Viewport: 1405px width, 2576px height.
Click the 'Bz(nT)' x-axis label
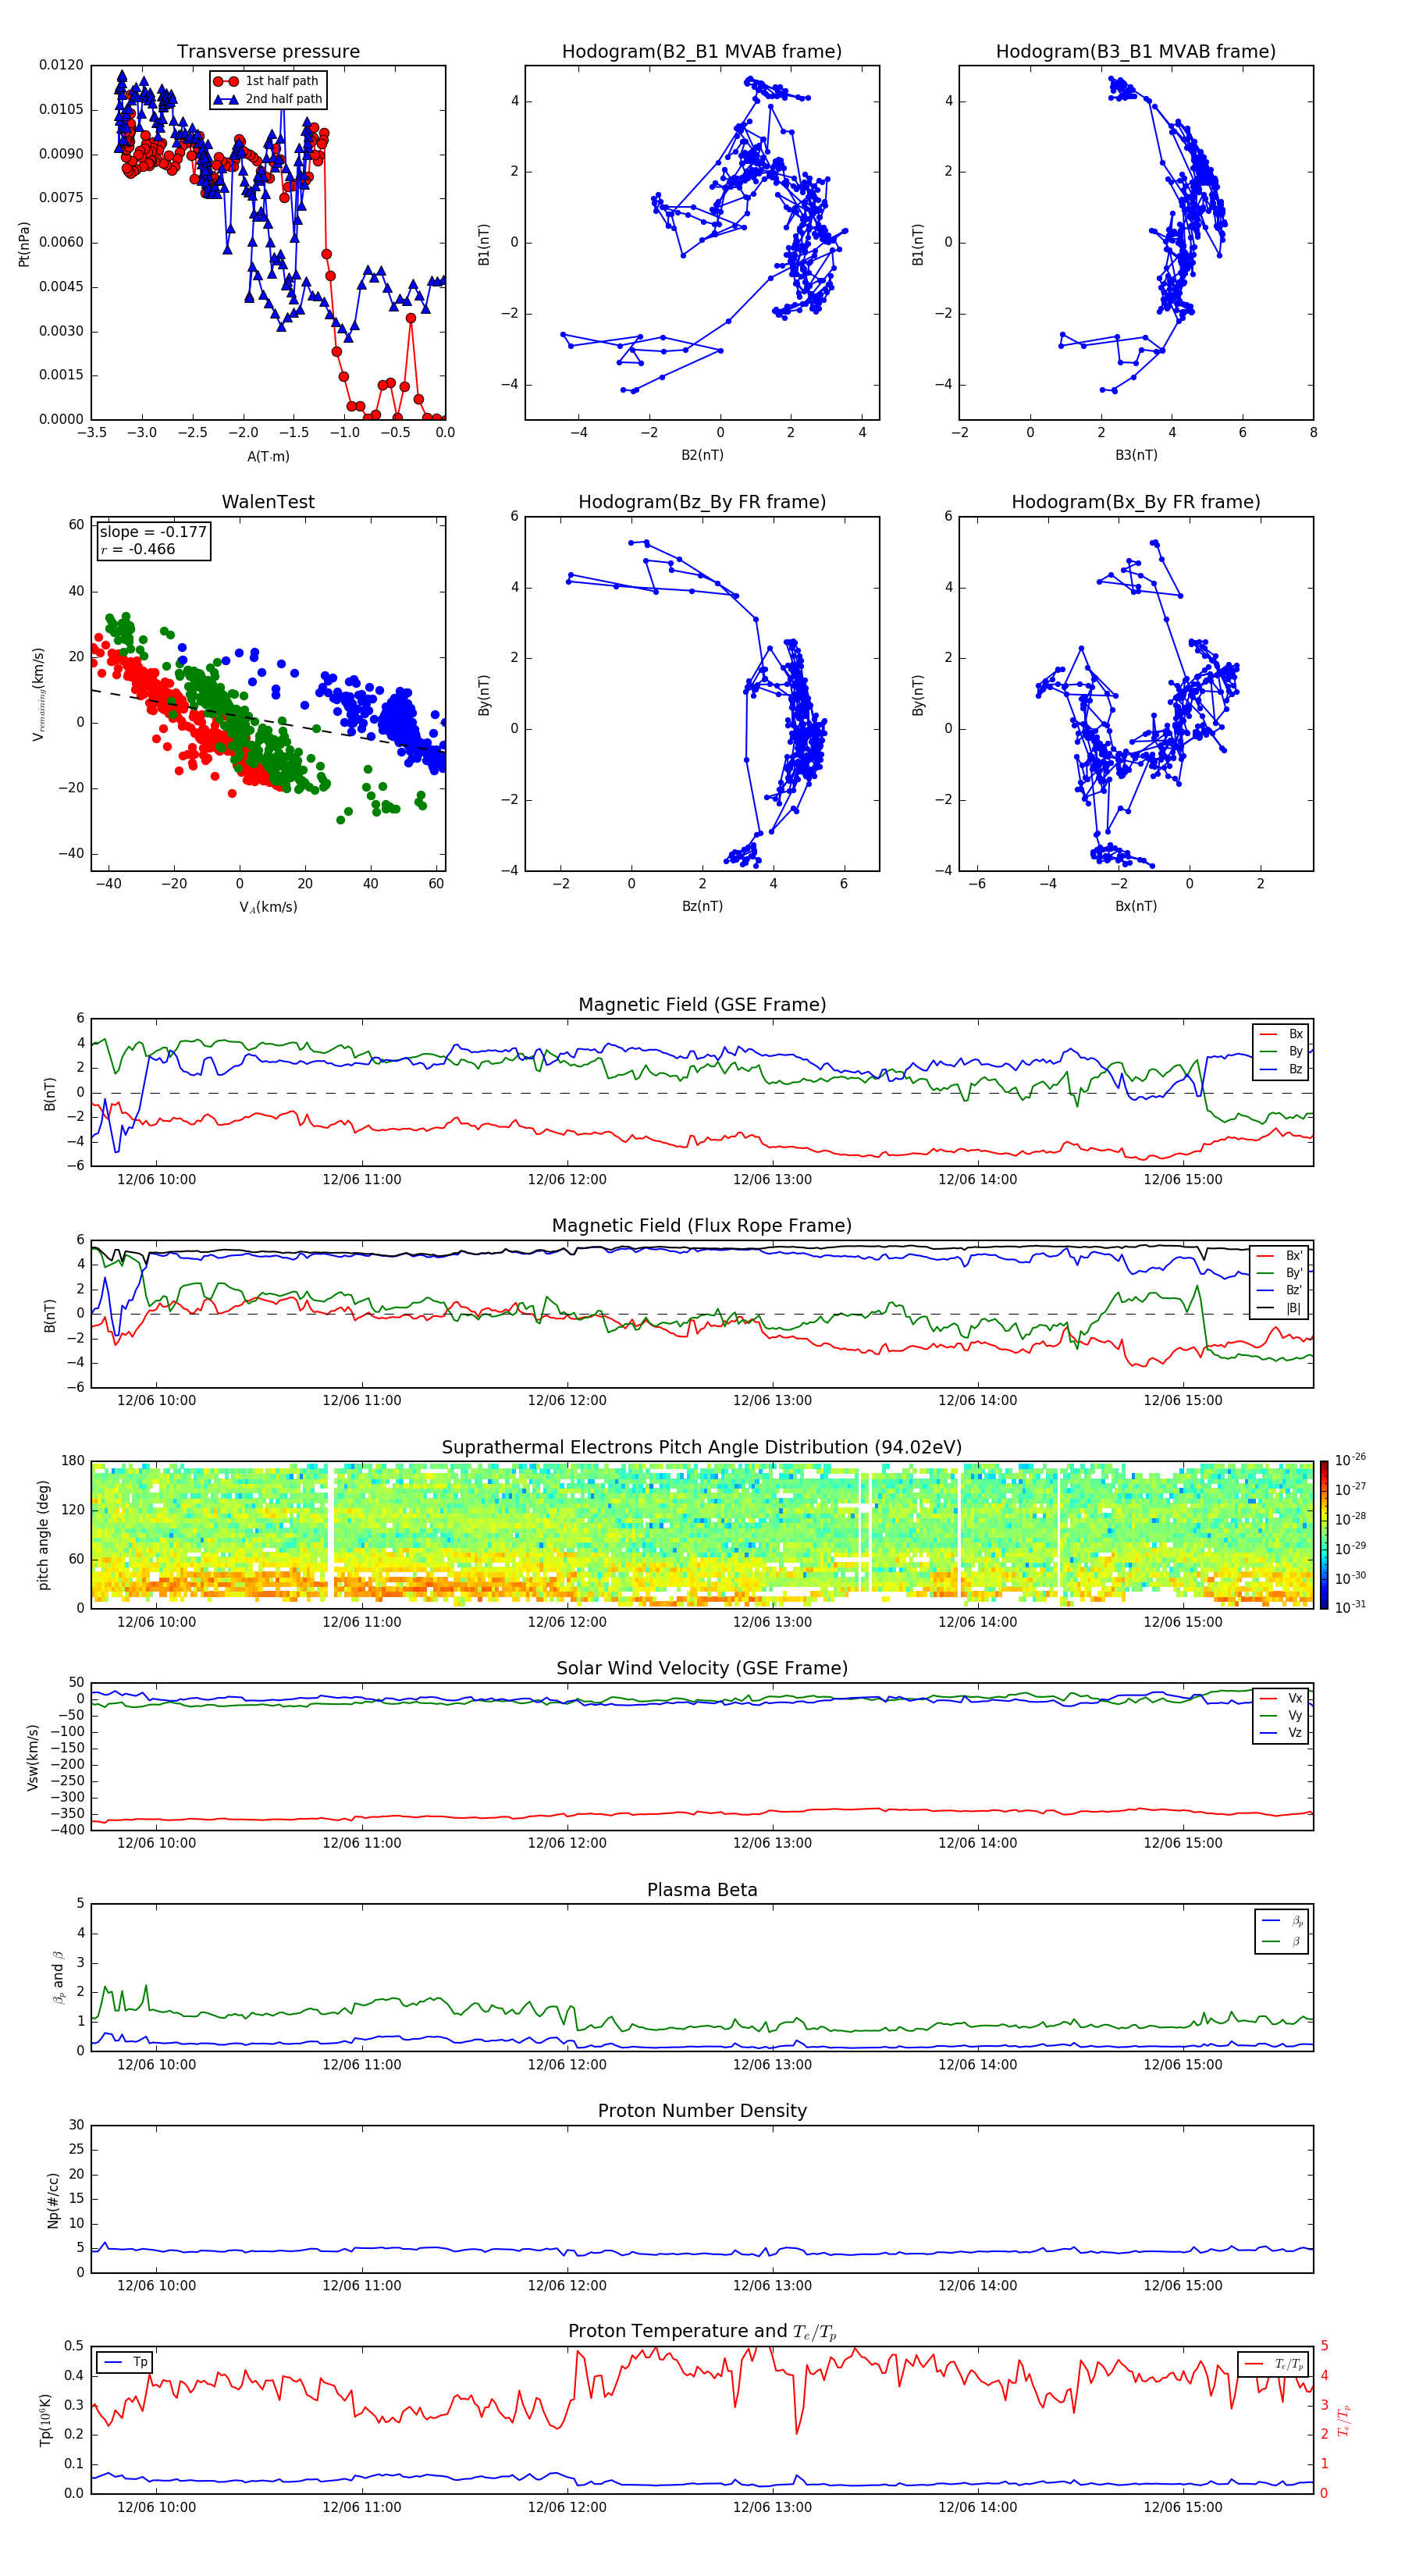pyautogui.click(x=702, y=906)
